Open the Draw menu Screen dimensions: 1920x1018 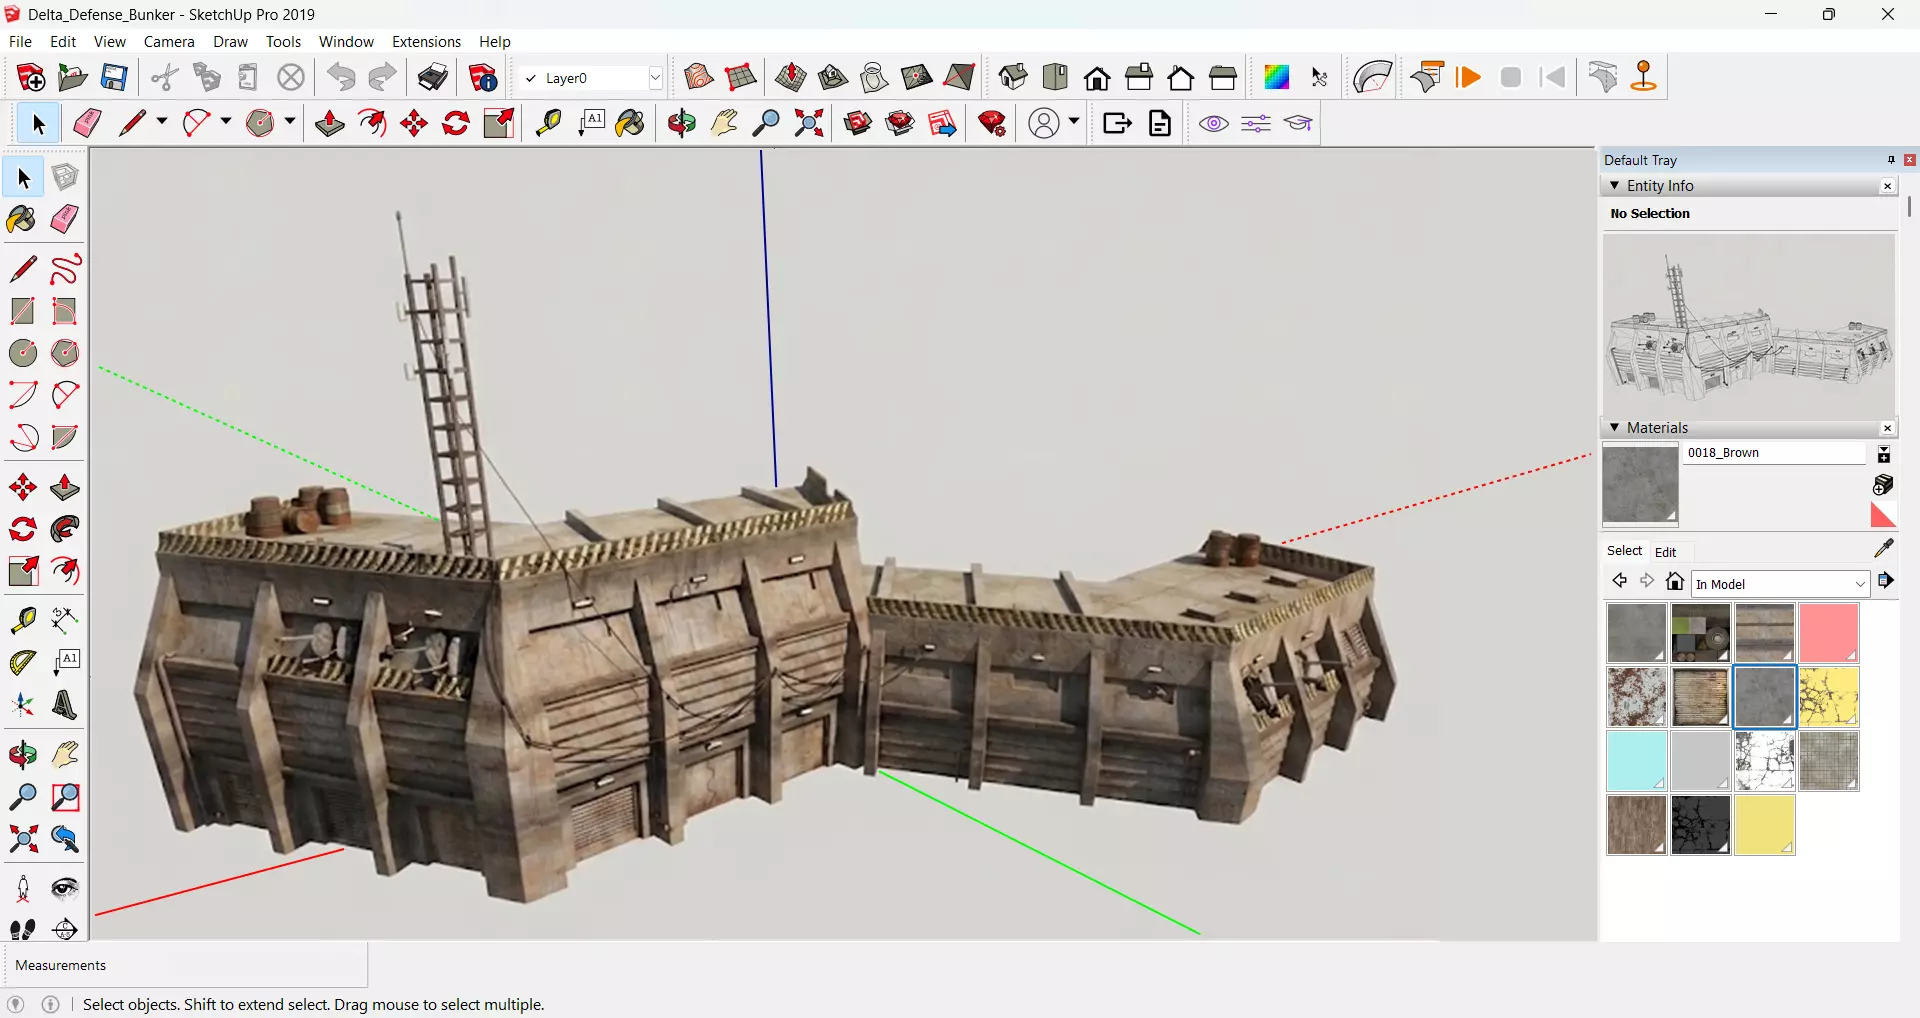[x=230, y=42]
